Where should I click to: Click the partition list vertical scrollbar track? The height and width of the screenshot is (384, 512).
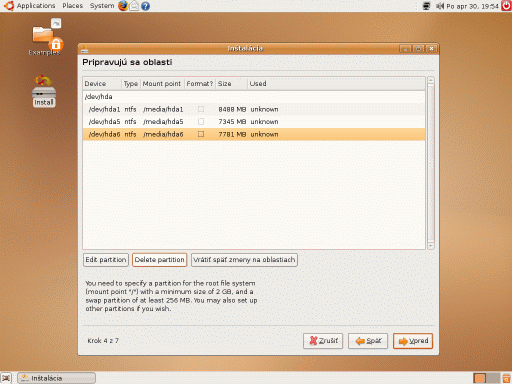coord(431,163)
